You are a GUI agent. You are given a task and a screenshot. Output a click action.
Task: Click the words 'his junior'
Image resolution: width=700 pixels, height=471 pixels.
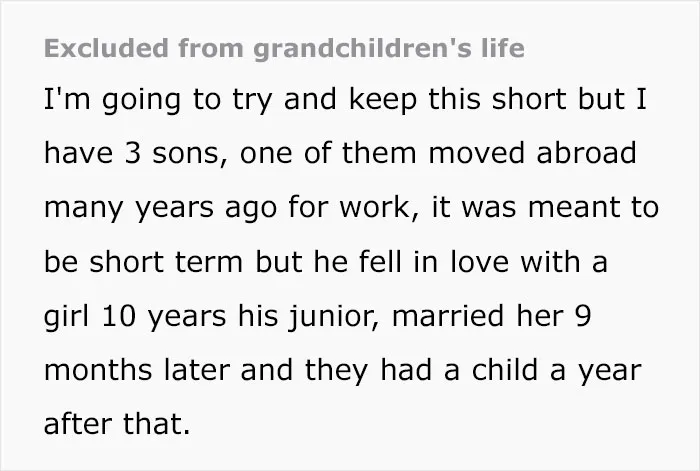pyautogui.click(x=309, y=317)
